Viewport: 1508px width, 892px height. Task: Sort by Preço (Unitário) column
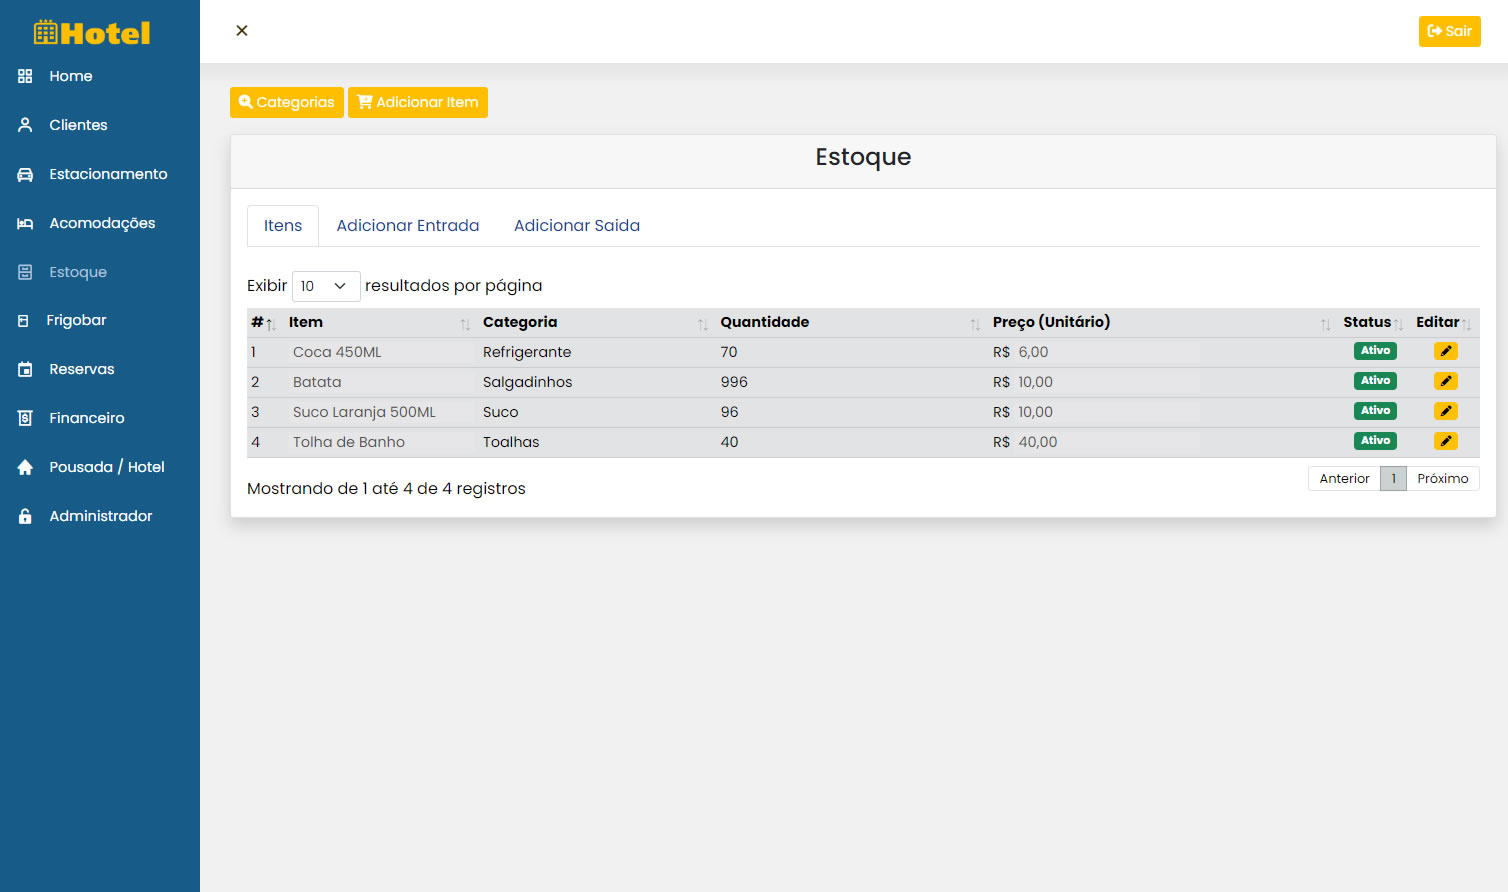tap(1051, 322)
